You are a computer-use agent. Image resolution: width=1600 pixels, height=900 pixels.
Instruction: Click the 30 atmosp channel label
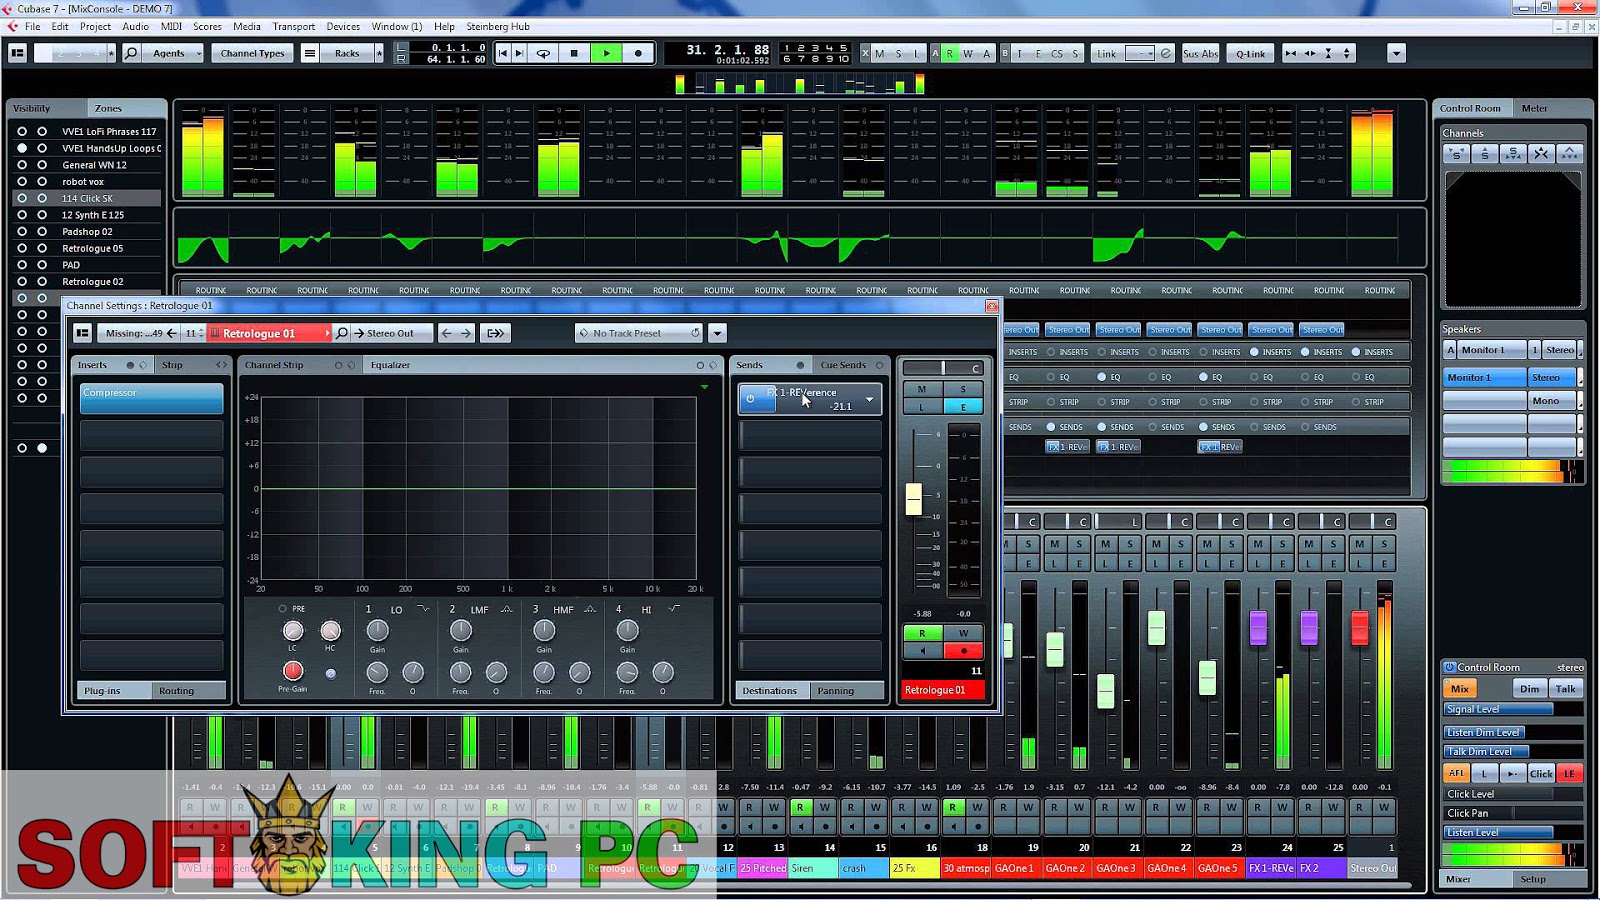pos(965,868)
